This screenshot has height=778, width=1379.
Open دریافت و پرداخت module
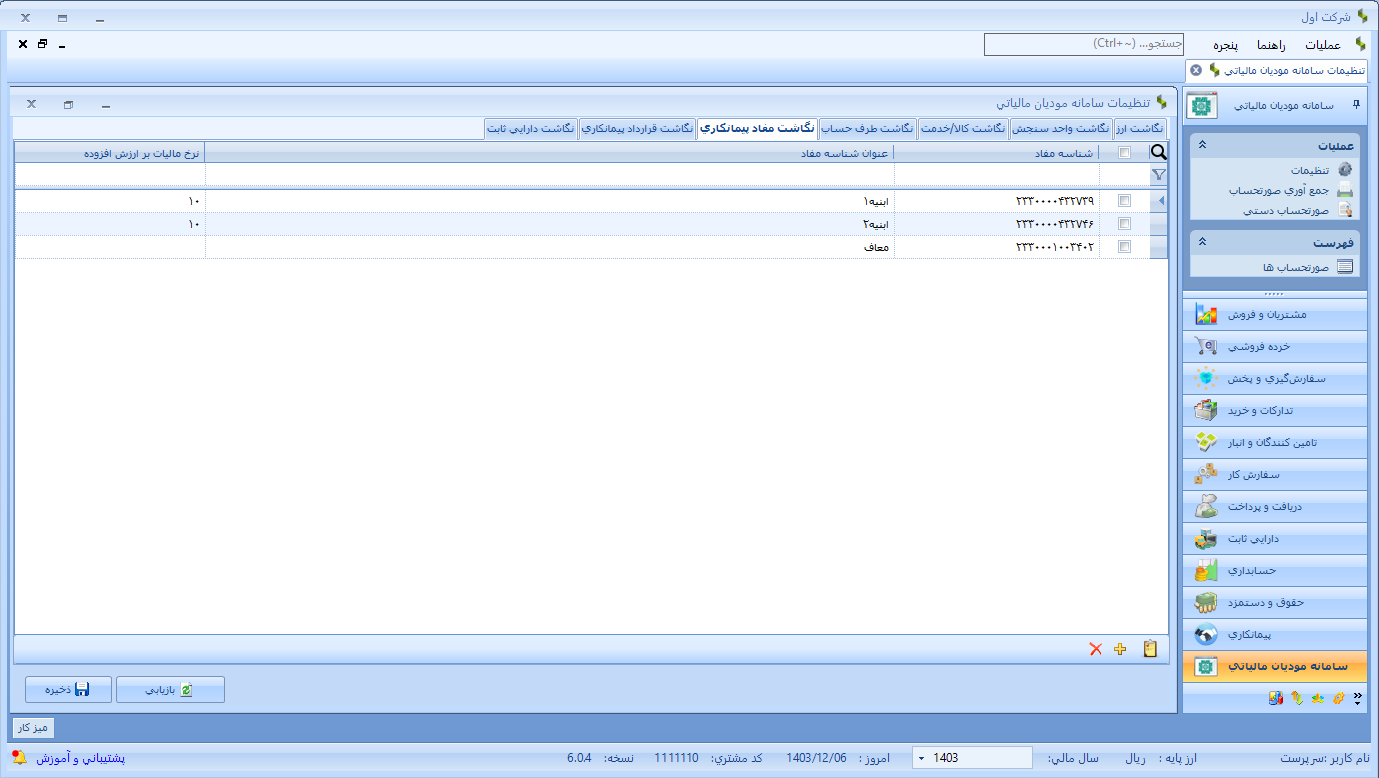pyautogui.click(x=1275, y=506)
